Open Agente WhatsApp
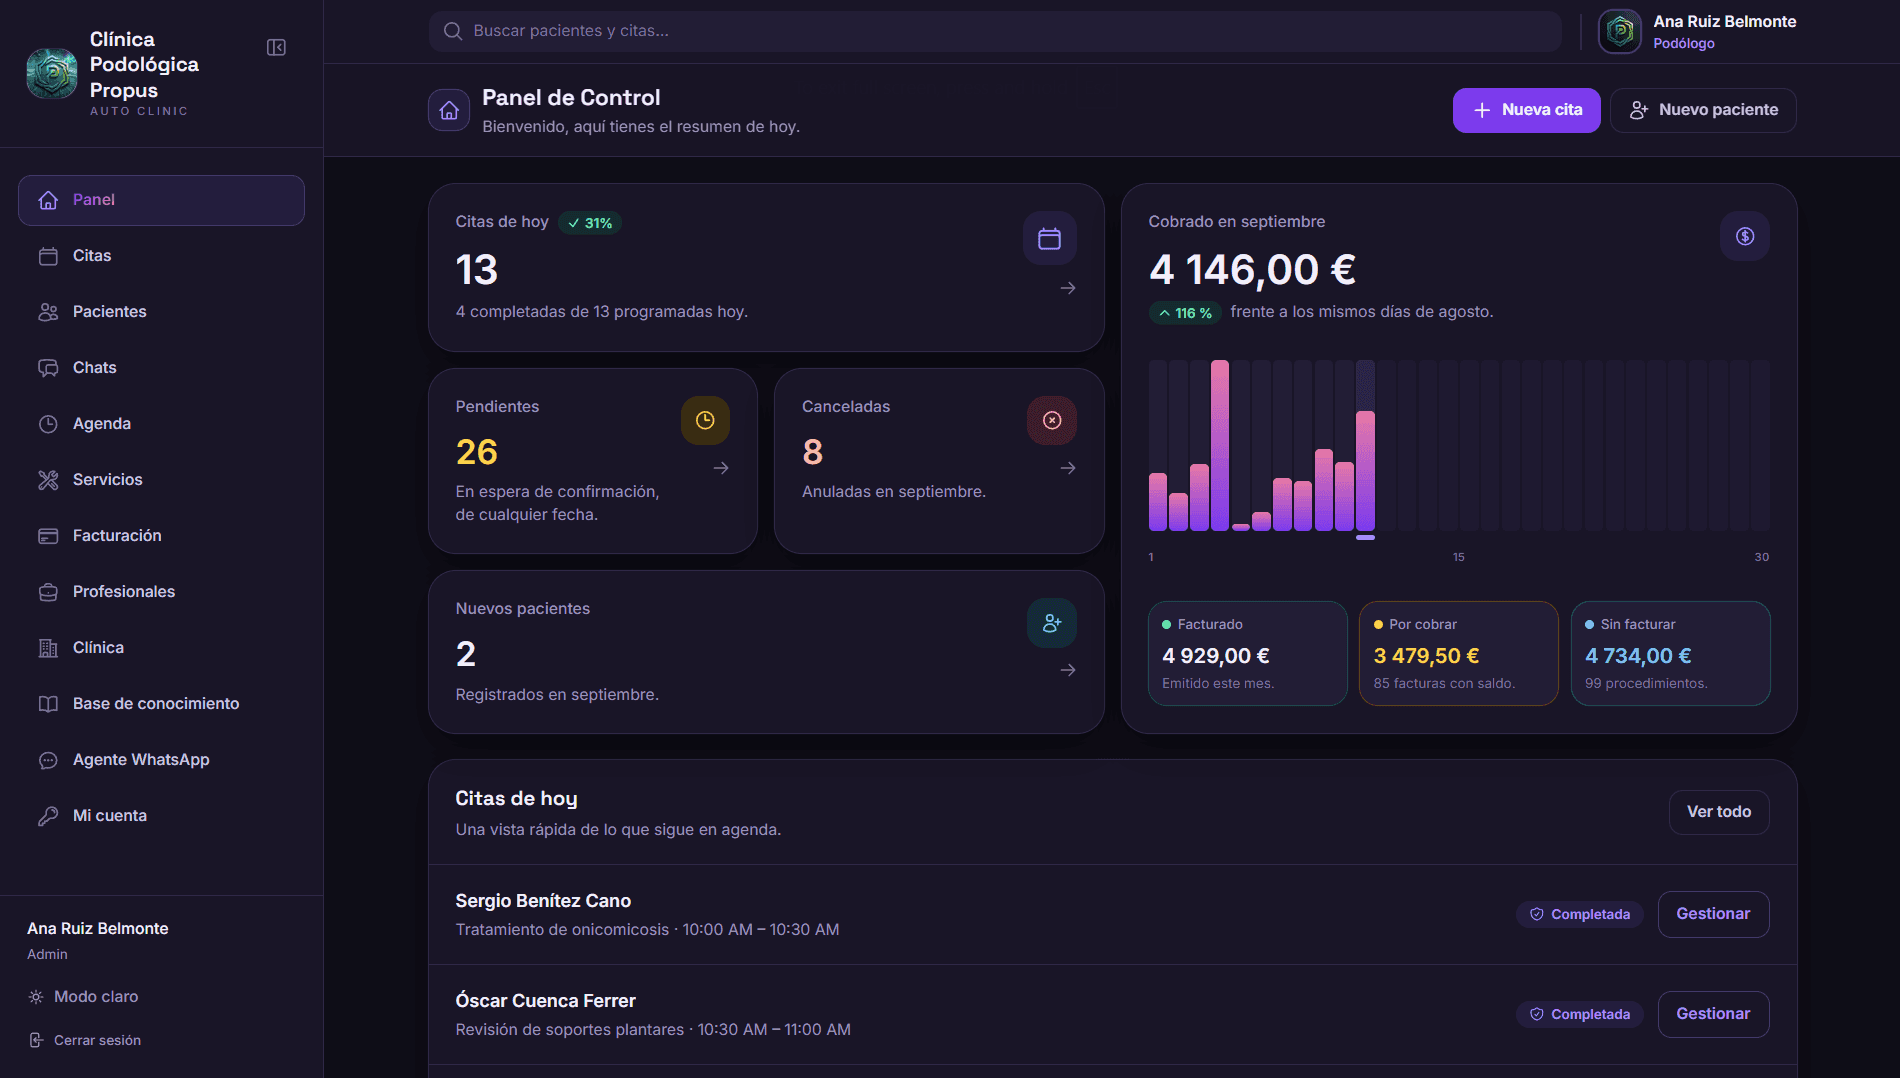Image resolution: width=1900 pixels, height=1078 pixels. click(x=161, y=760)
